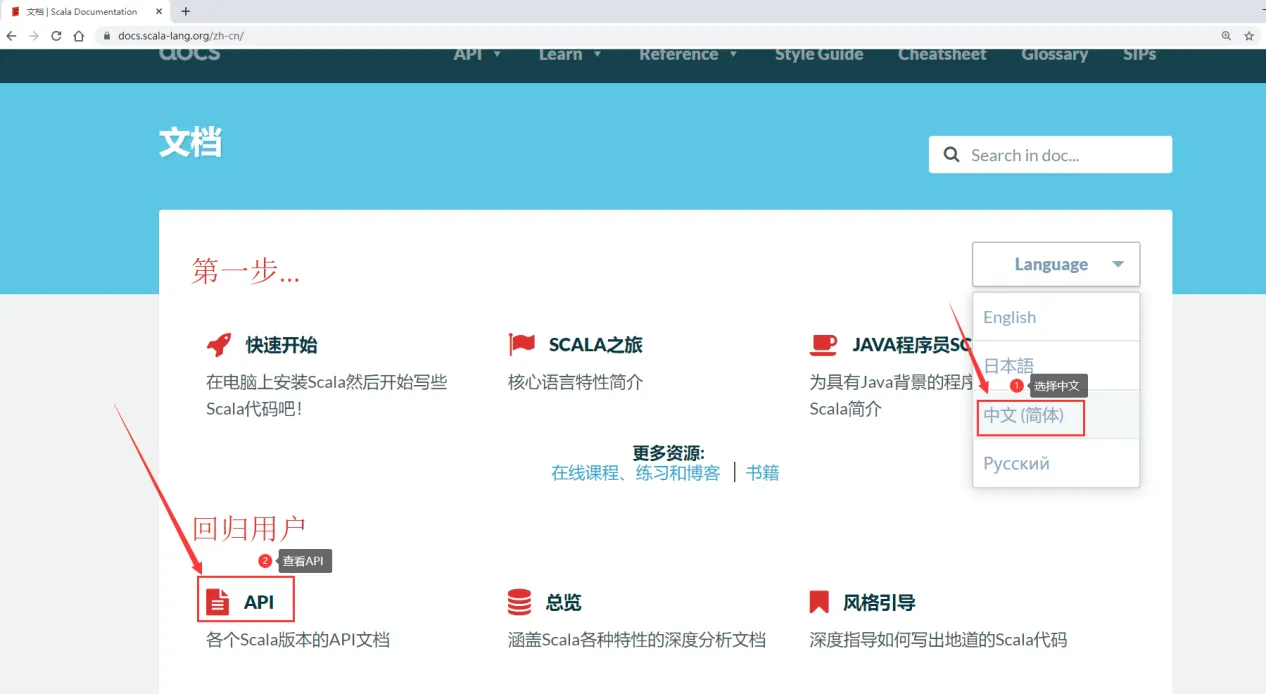Click the document icon beside API

[x=217, y=602]
